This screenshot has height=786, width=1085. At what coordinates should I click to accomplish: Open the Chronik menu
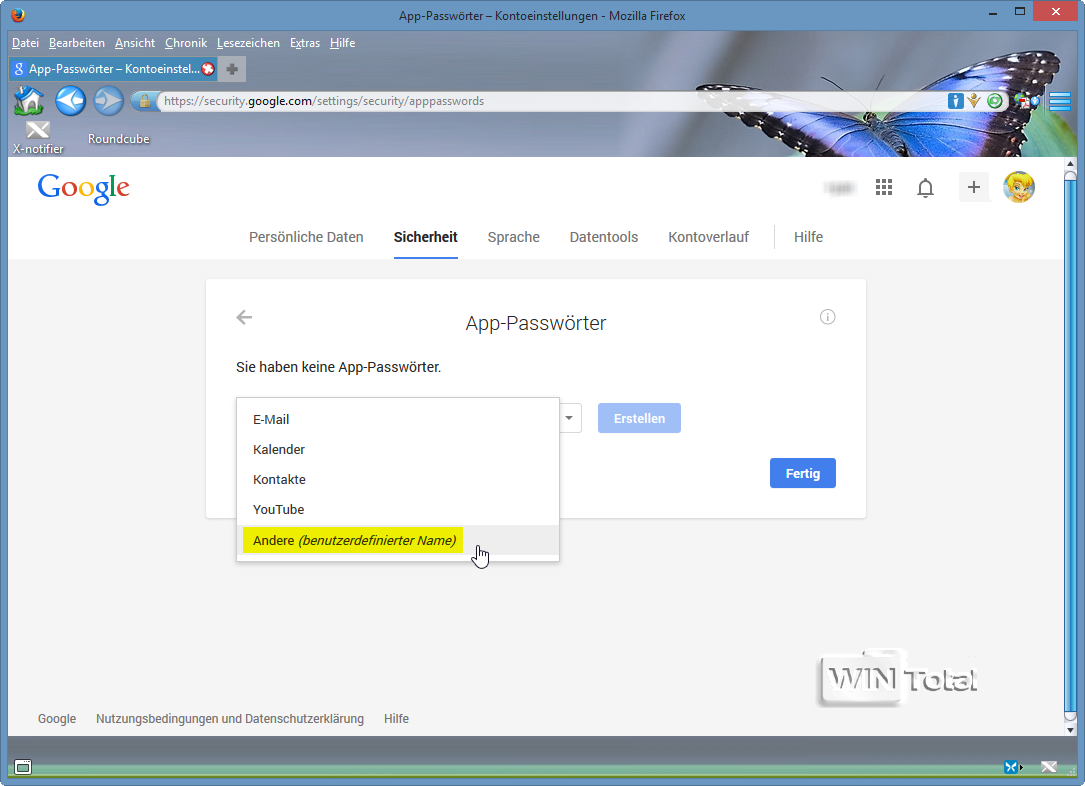point(185,43)
